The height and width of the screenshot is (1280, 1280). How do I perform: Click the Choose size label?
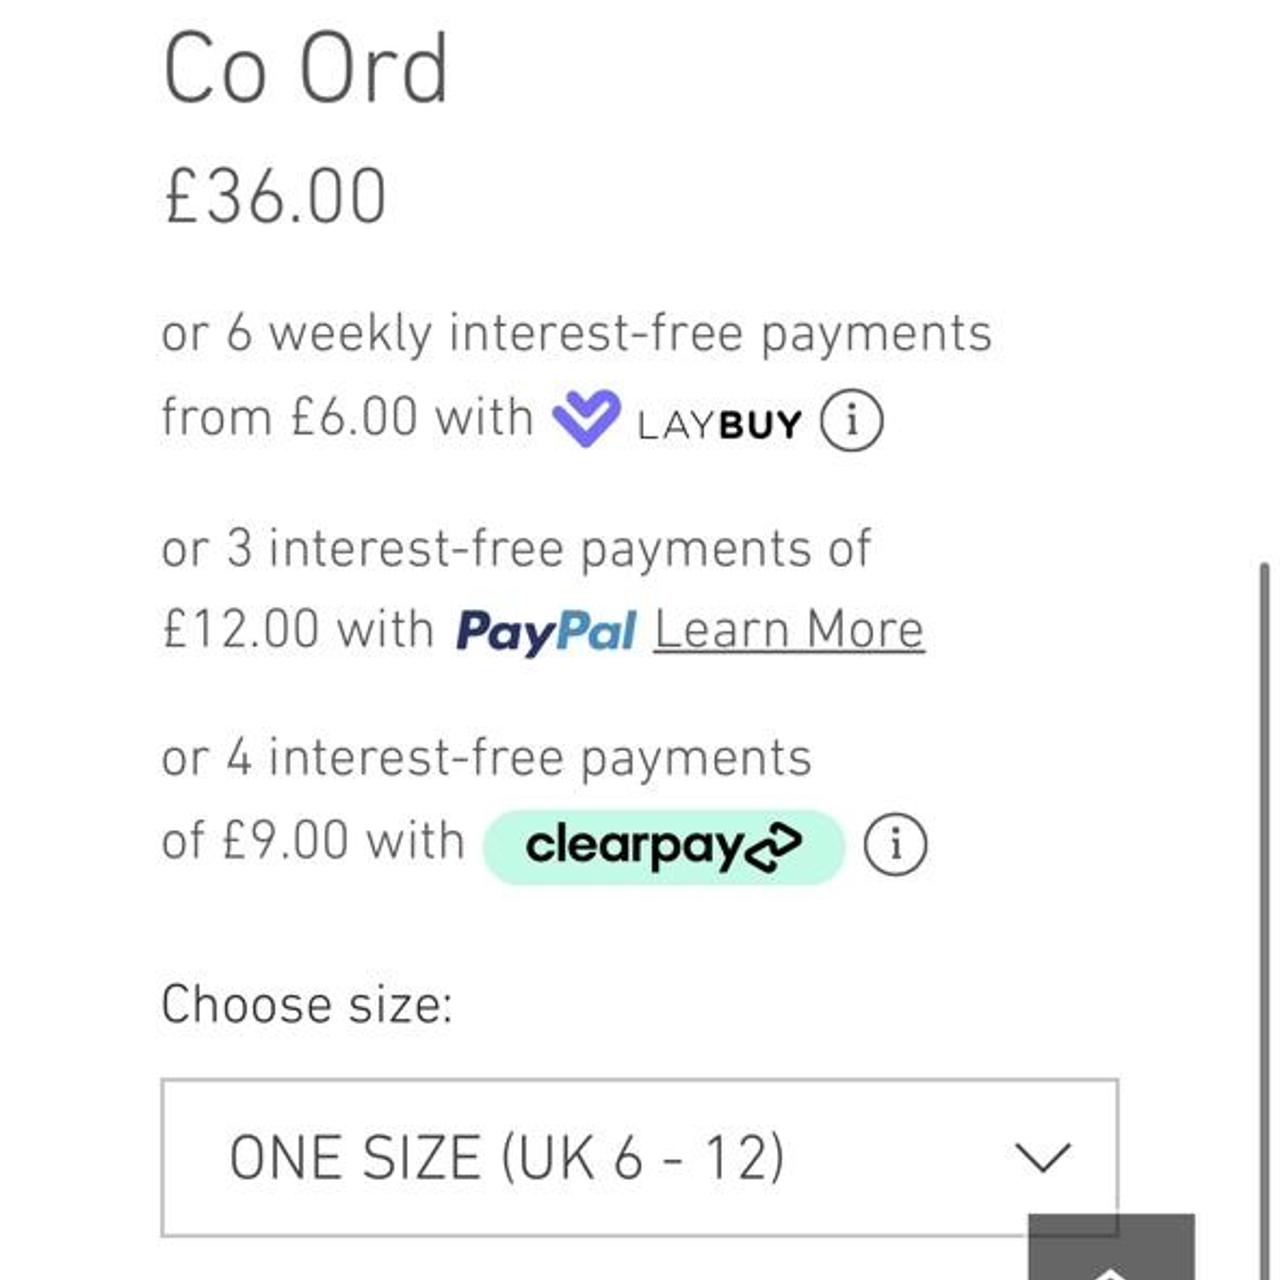click(x=306, y=1004)
